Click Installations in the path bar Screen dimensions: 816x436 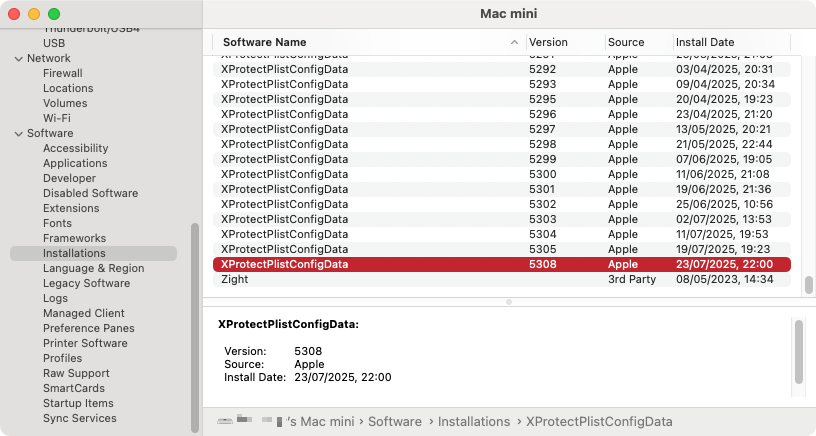coord(474,421)
